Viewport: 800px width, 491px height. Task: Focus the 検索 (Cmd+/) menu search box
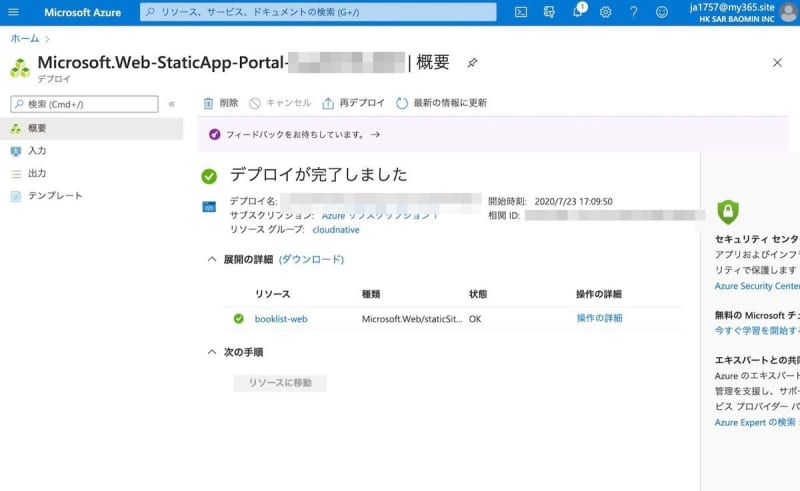[x=84, y=104]
